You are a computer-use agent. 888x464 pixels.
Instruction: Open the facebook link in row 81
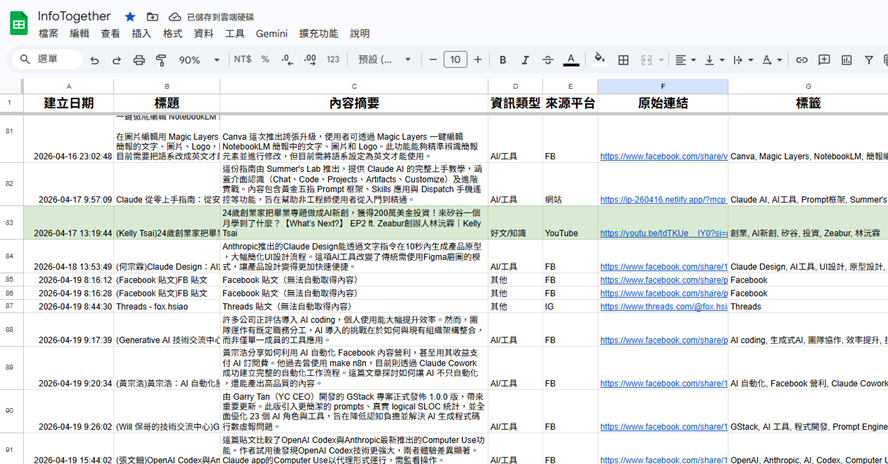(x=663, y=156)
